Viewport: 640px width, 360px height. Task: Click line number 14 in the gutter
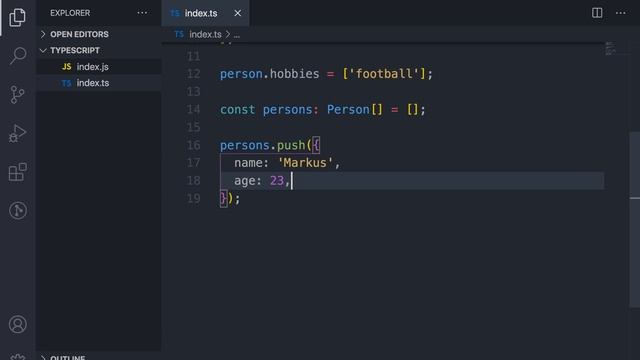point(193,109)
